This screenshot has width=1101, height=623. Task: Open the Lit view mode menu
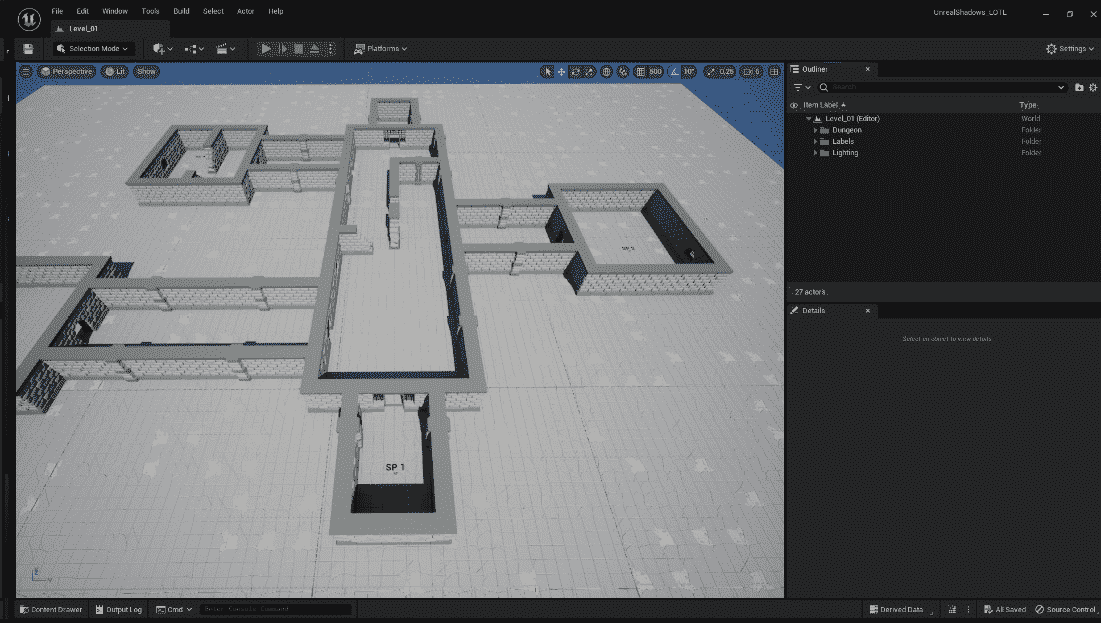(114, 72)
